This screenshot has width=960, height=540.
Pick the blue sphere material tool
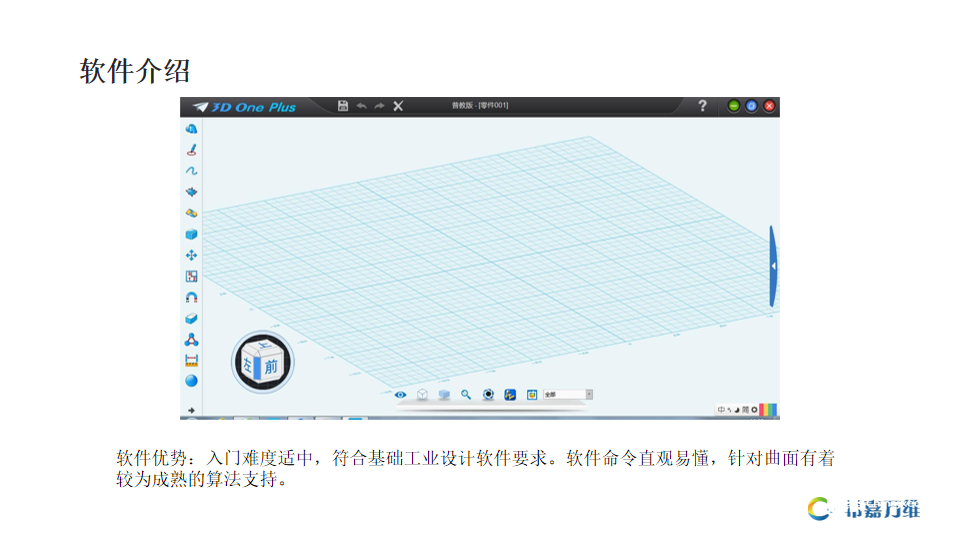click(191, 381)
